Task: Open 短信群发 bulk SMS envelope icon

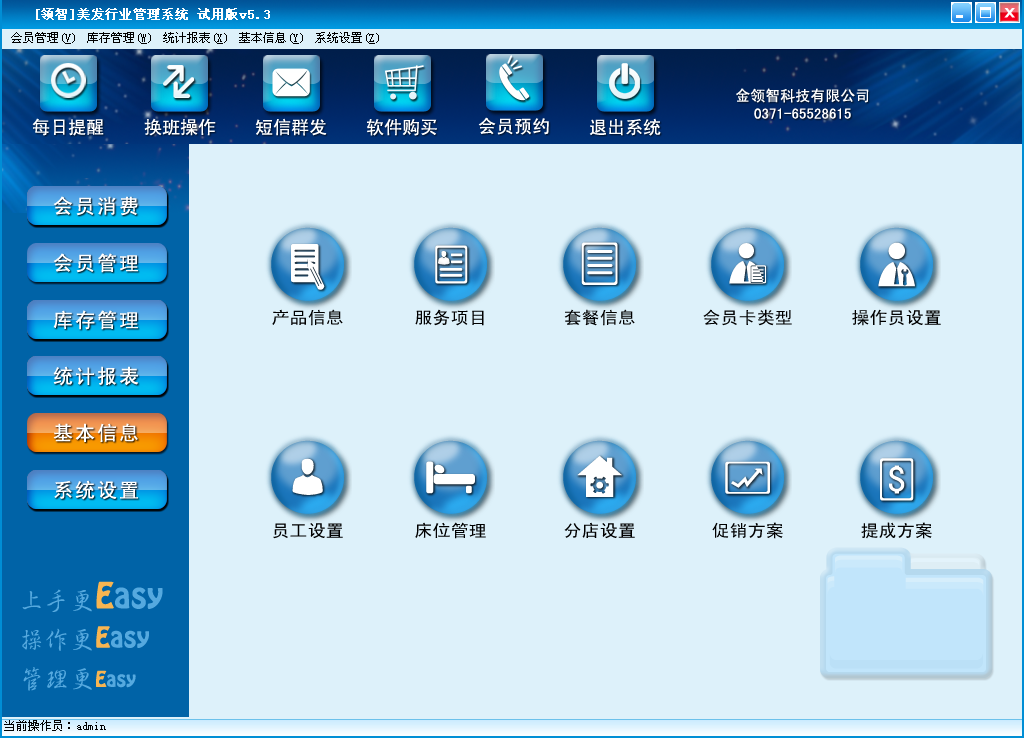Action: 291,84
